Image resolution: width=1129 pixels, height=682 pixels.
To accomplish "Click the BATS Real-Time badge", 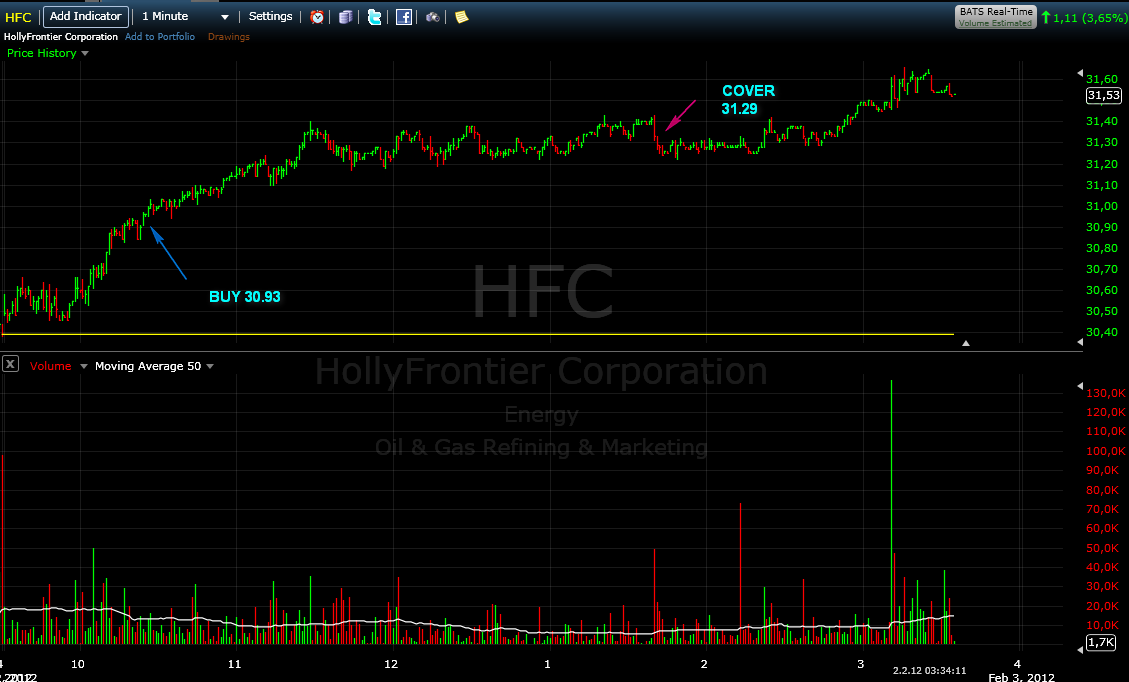I will [996, 17].
